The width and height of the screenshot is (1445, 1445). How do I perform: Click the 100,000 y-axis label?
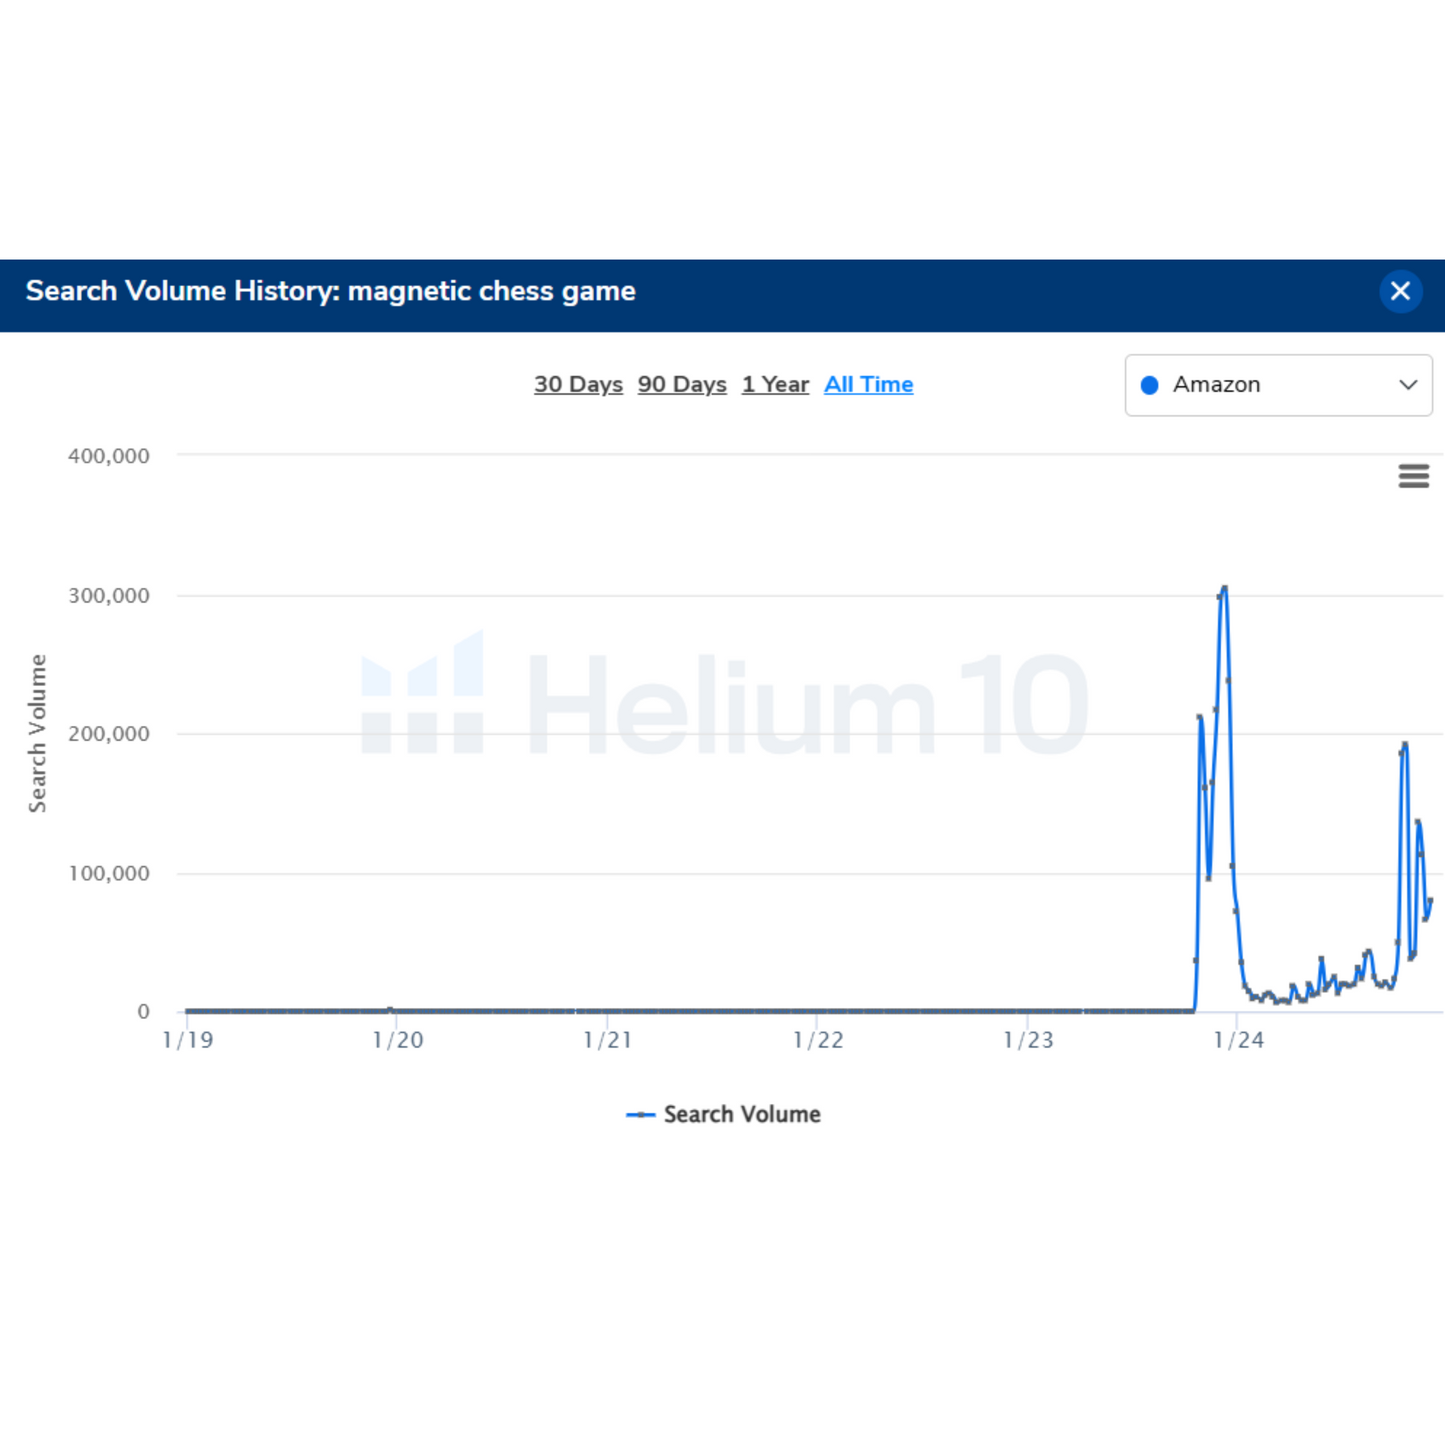coord(109,874)
